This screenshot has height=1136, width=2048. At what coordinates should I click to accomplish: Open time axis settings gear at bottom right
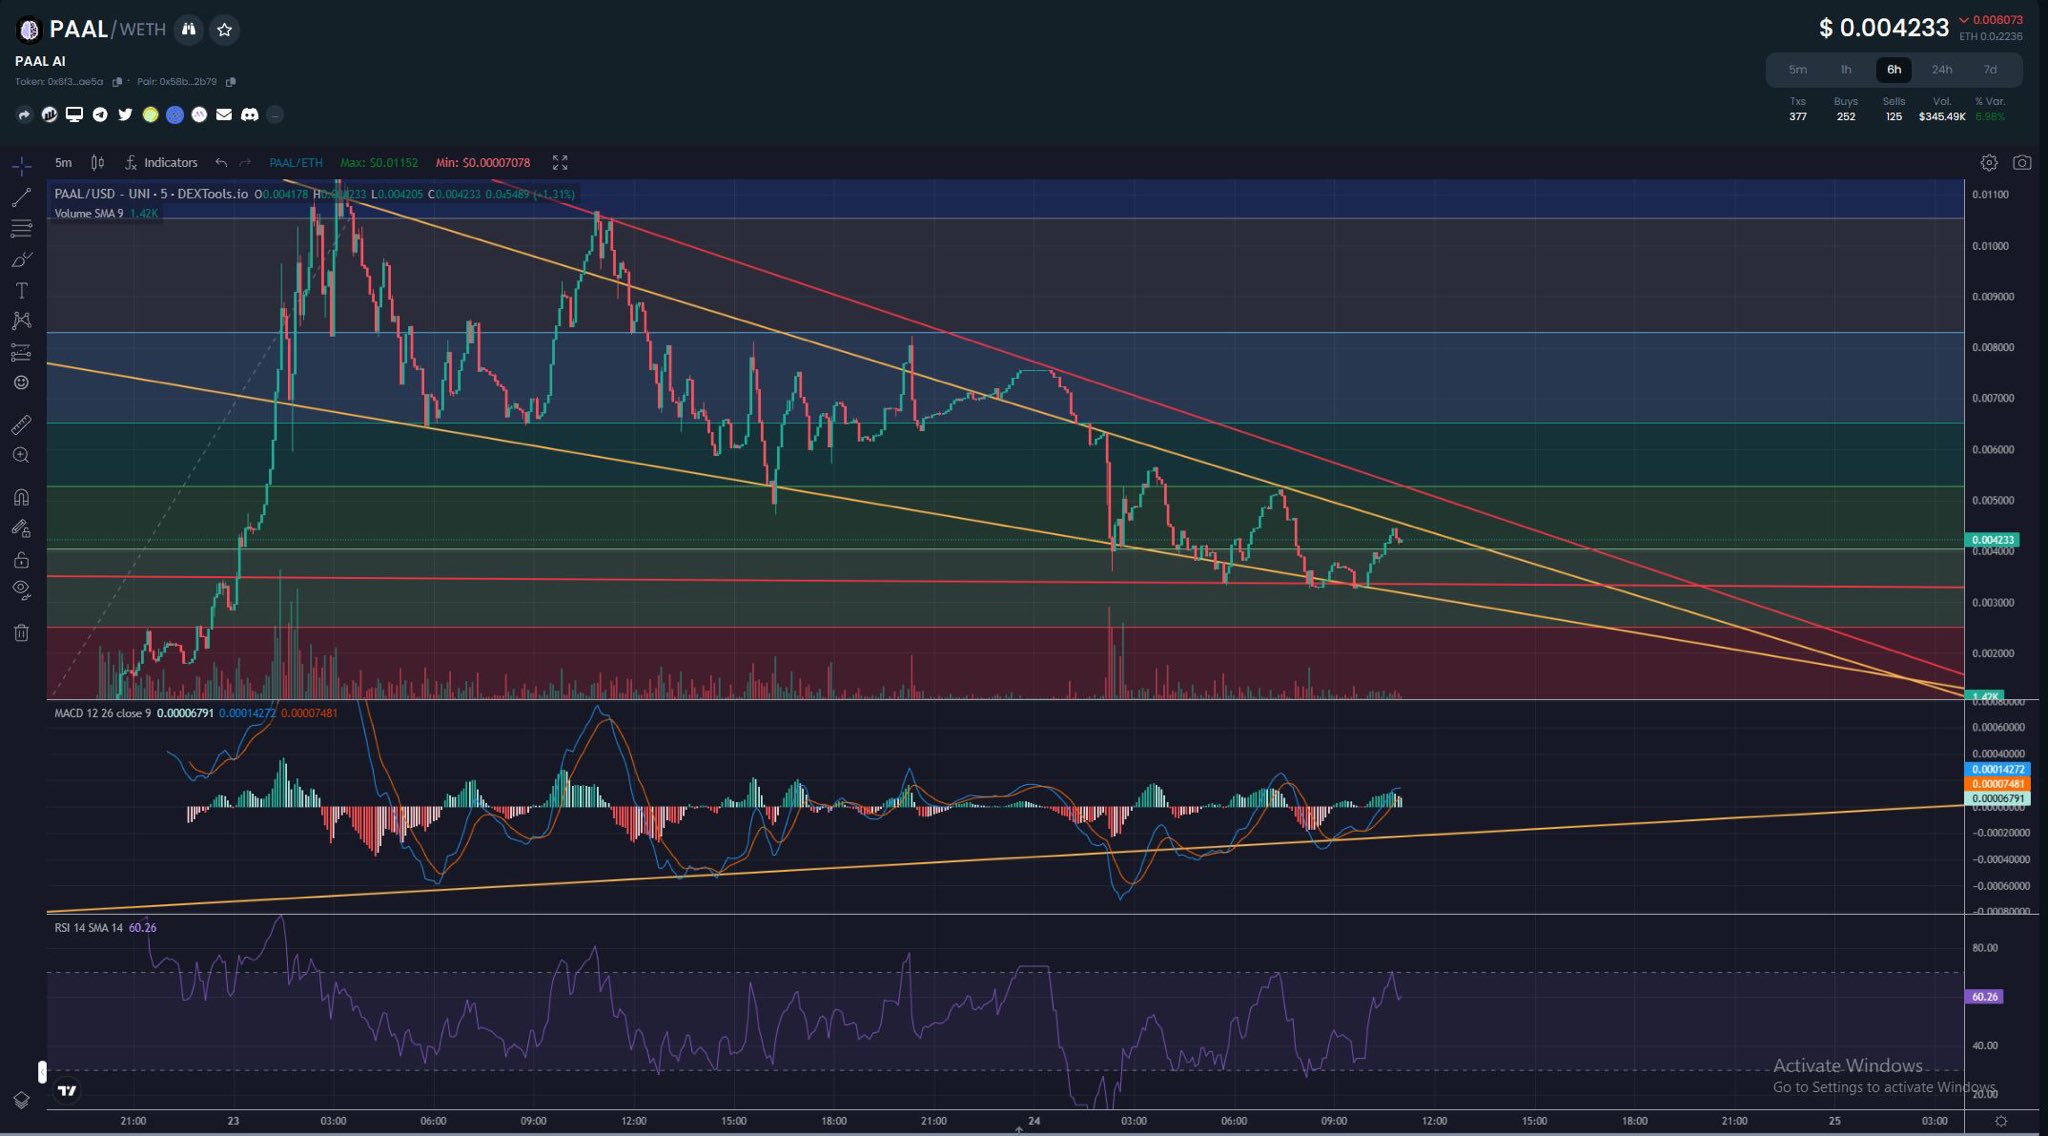coord(2001,1122)
